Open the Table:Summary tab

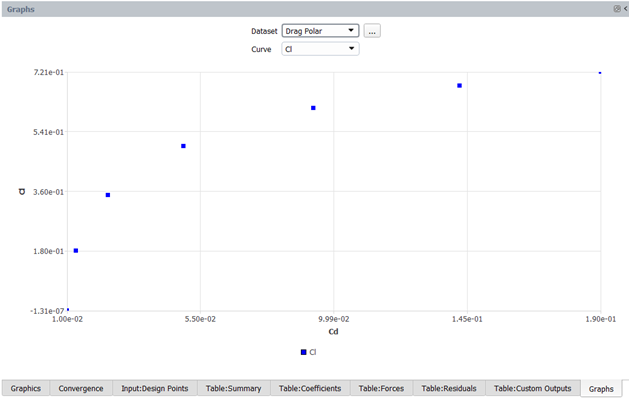(x=233, y=388)
